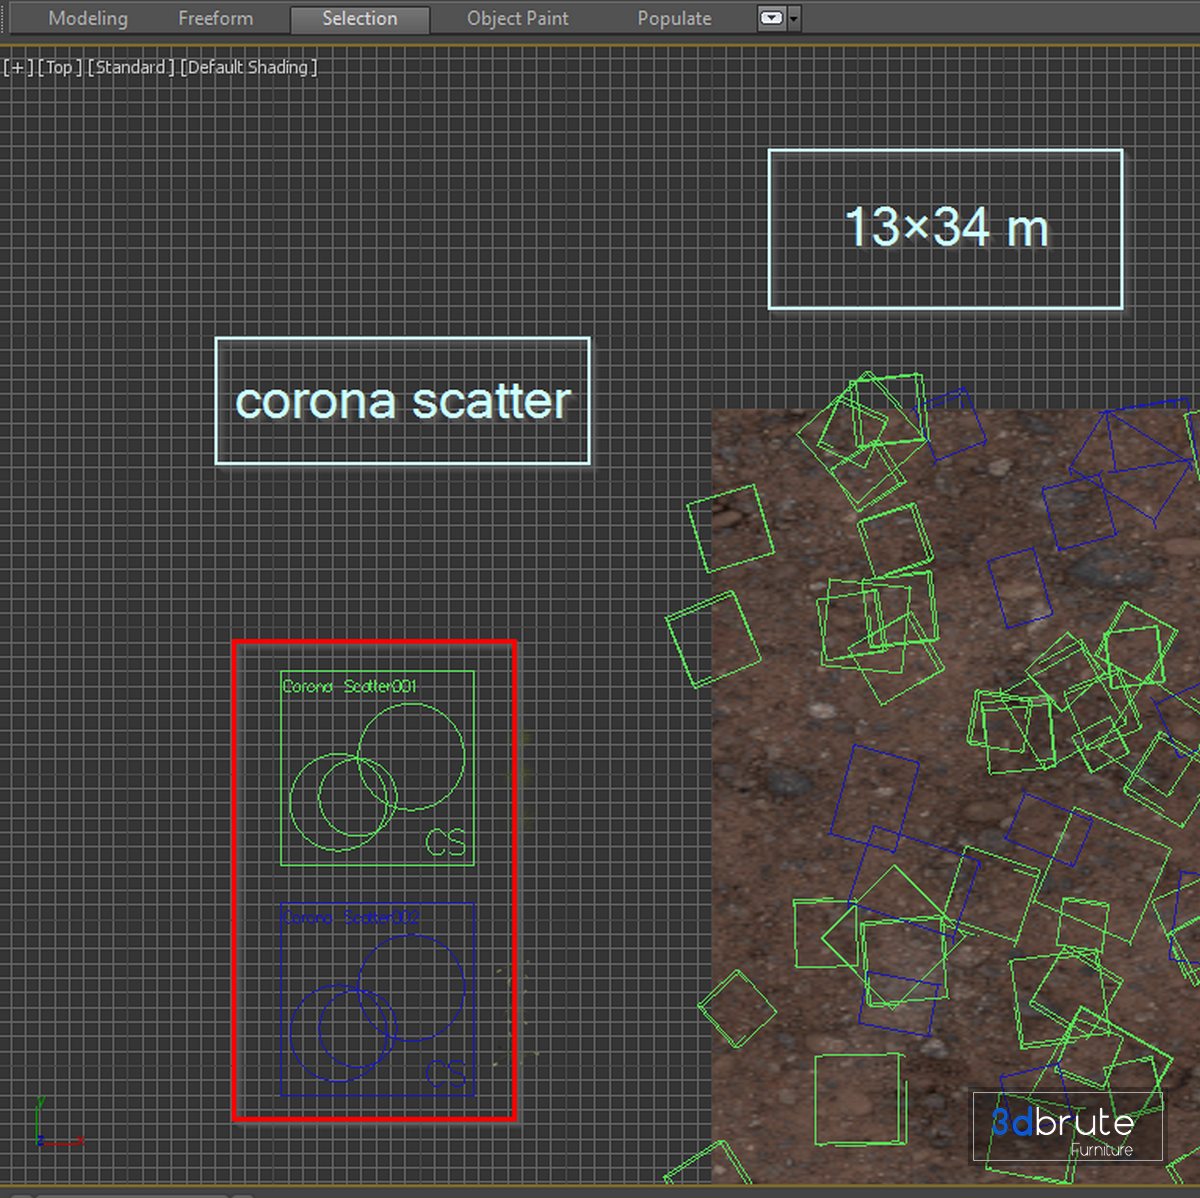Expand the ribbon display options arrow
The width and height of the screenshot is (1200, 1198).
[794, 19]
